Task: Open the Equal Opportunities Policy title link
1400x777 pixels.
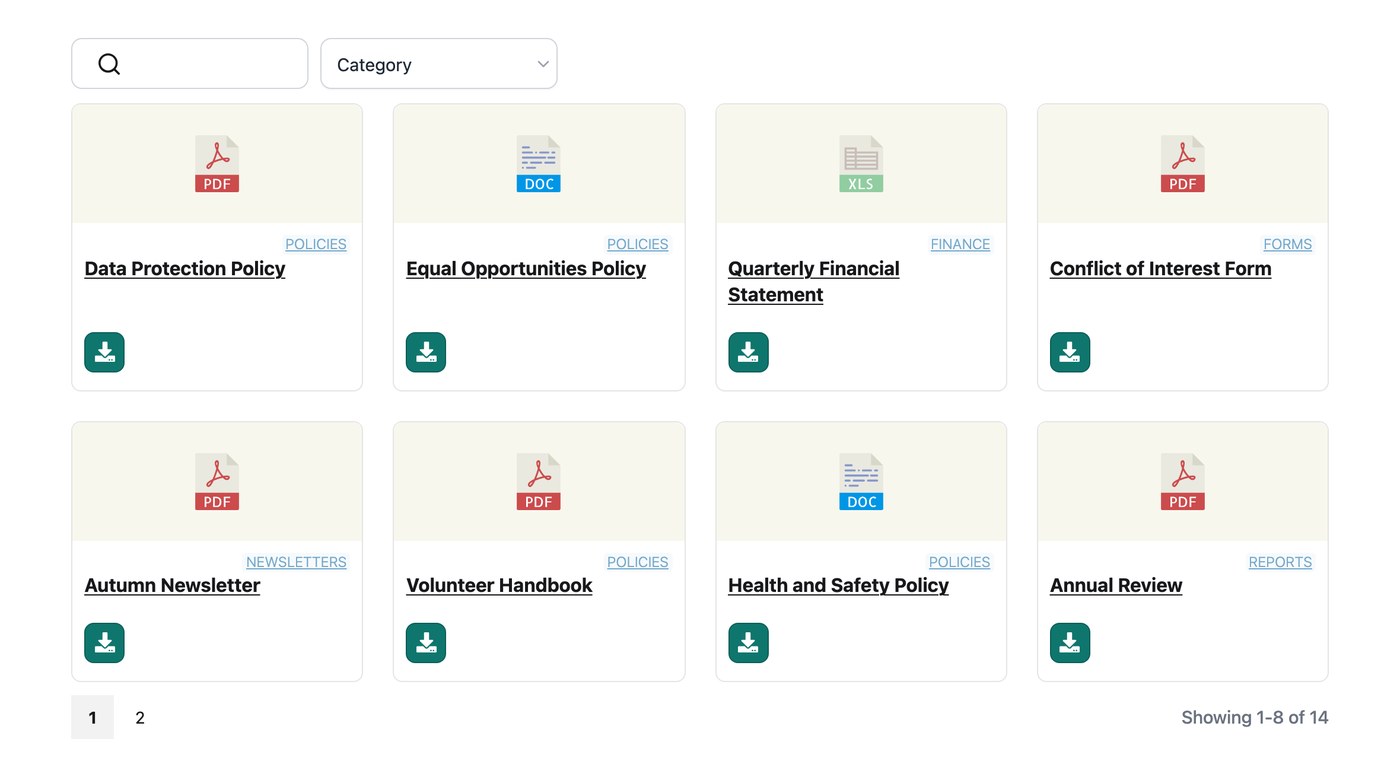Action: pyautogui.click(x=526, y=269)
